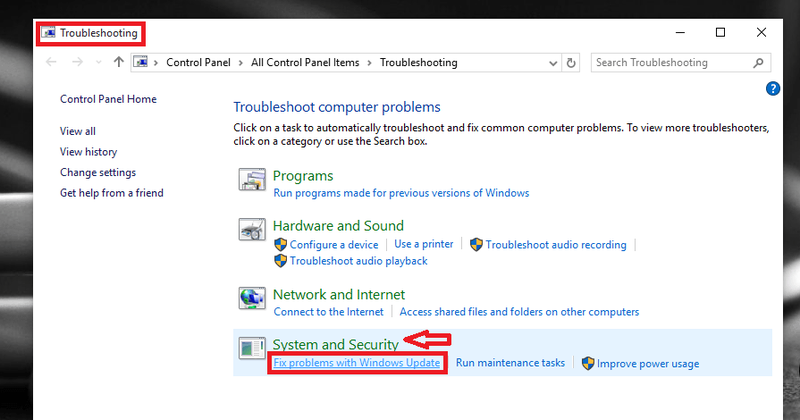Click Troubleshoot audio recording link

coord(556,245)
